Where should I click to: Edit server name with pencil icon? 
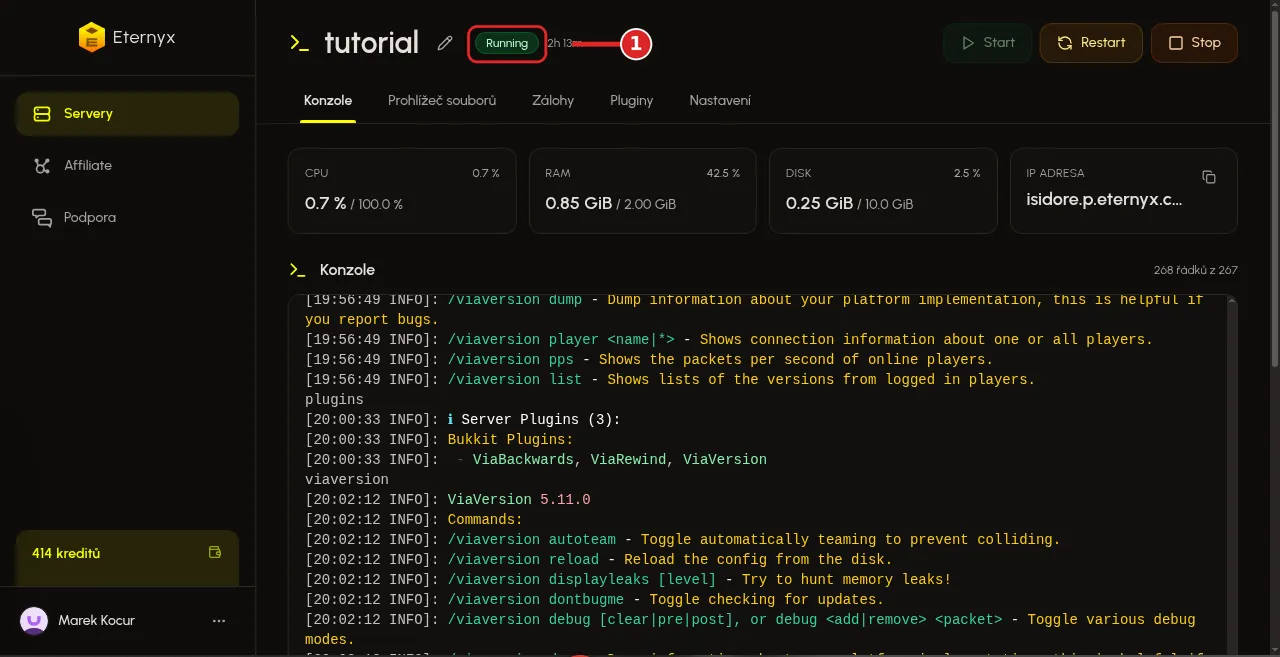click(x=445, y=43)
